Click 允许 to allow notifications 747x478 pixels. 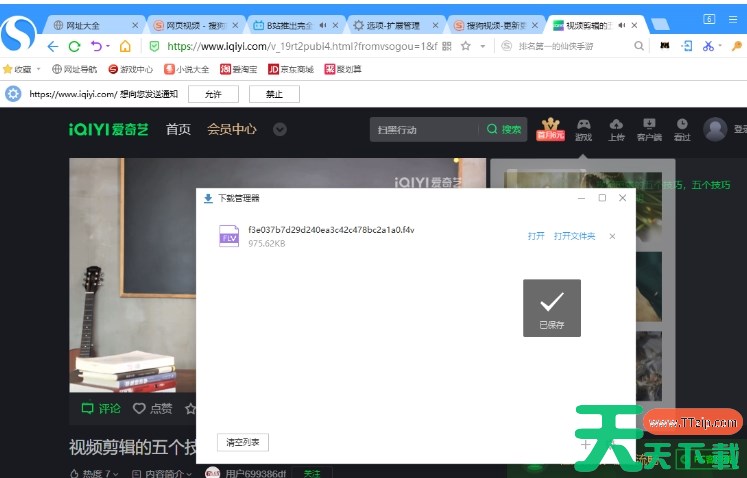213,94
